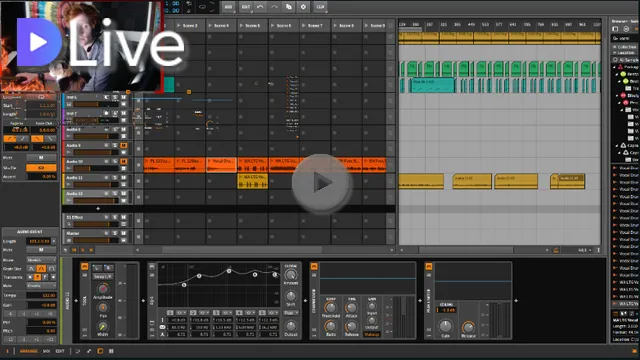Click the Tempo field in Audio Event
The height and width of the screenshot is (360, 640).
(x=41, y=295)
